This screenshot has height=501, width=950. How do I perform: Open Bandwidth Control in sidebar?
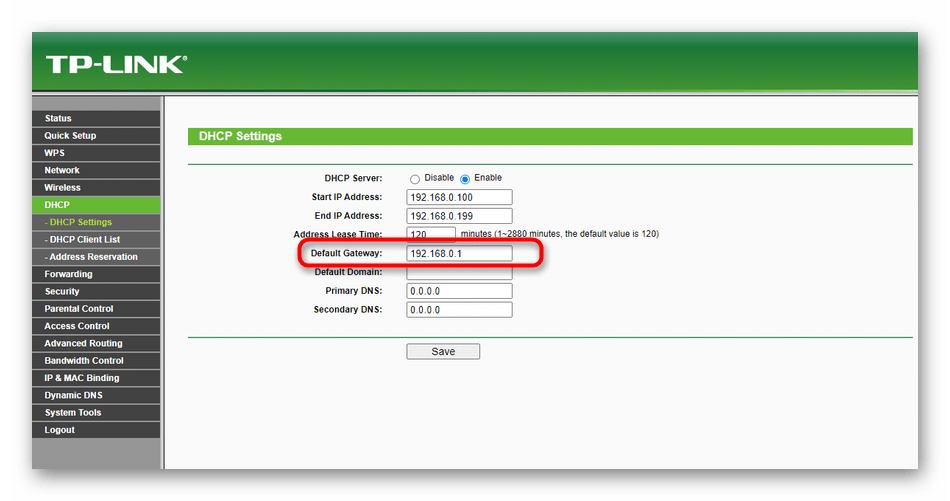[96, 360]
